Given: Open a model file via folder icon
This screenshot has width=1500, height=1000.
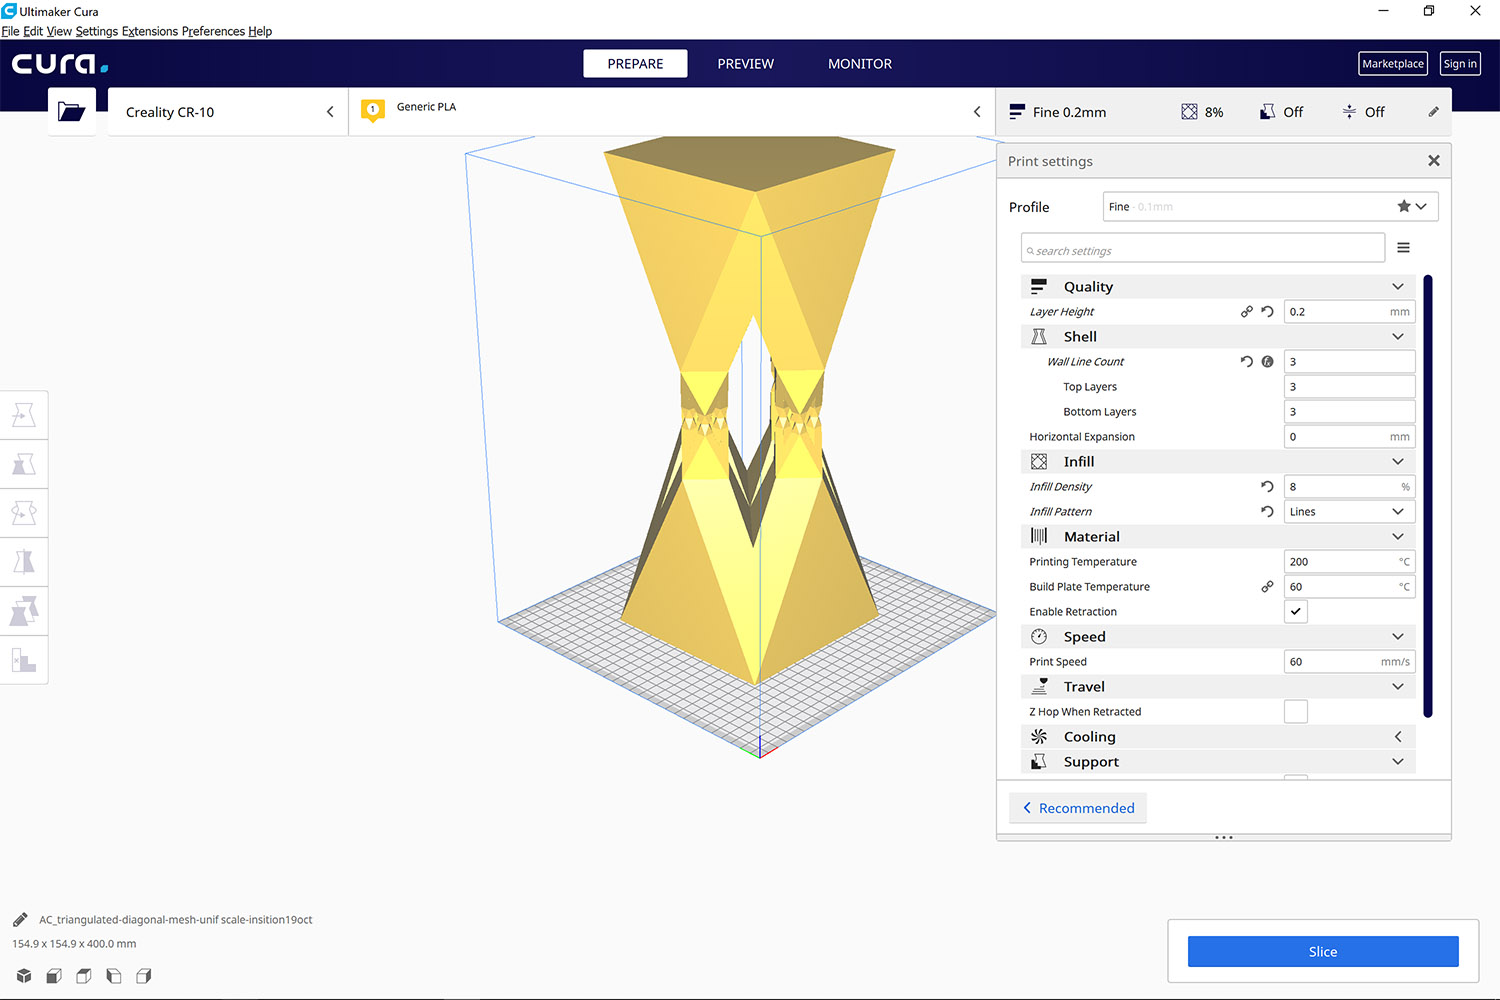Looking at the screenshot, I should pyautogui.click(x=71, y=111).
